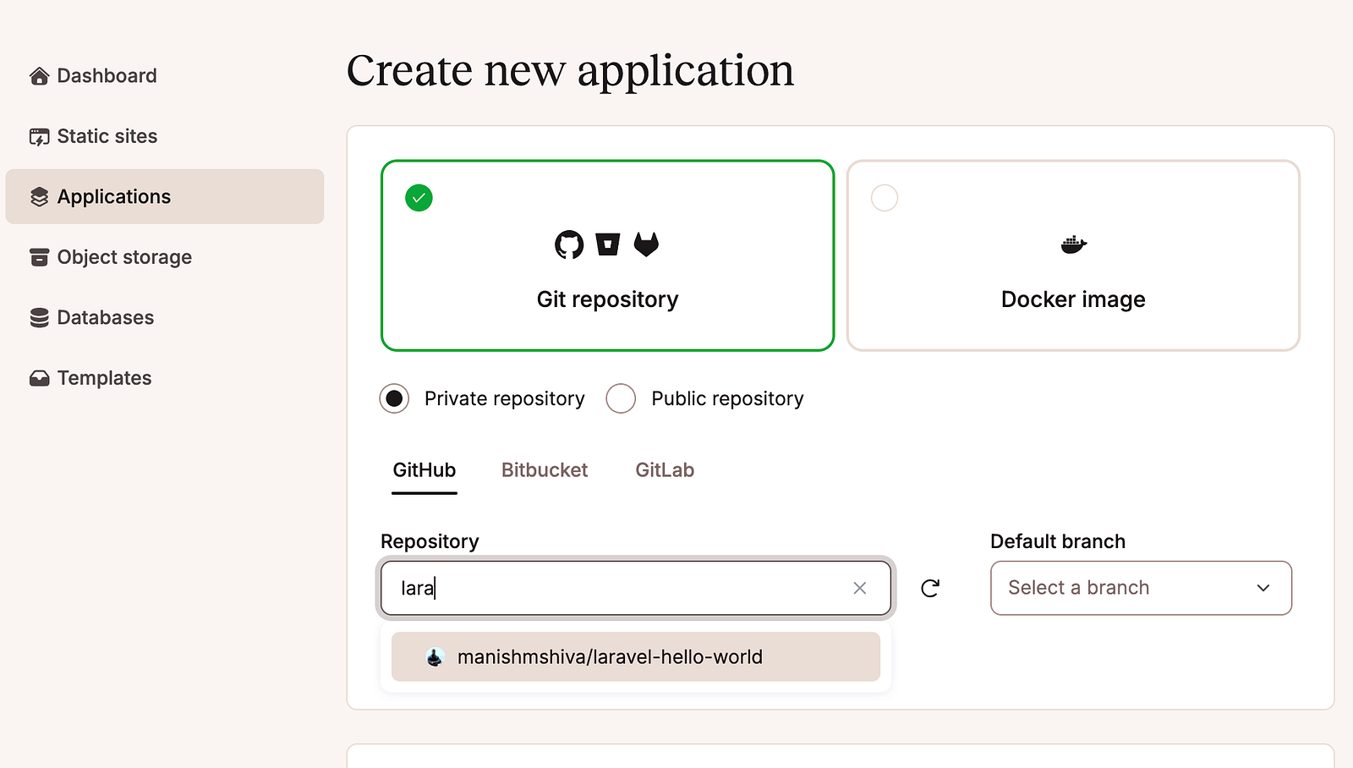Click the branch dropdown chevron arrow
Screen dimensions: 1353x768
click(1263, 588)
